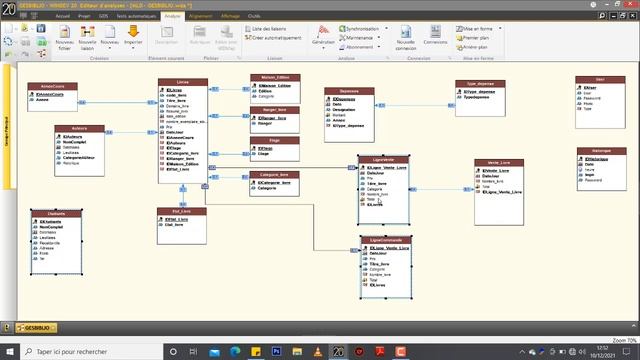The image size is (640, 360).
Task: Open the sticky notes taskbar icon
Action: coord(256,351)
